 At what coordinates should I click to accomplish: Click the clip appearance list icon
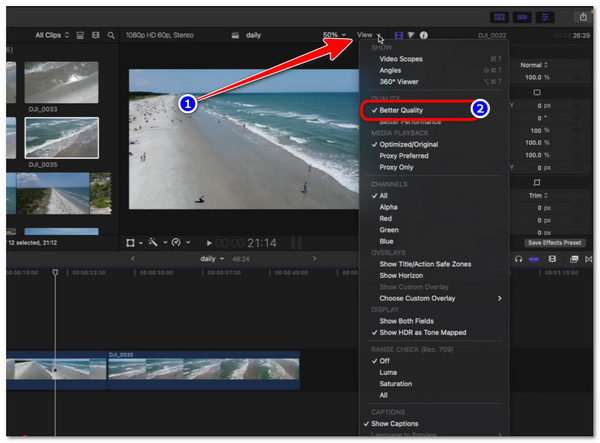tap(80, 35)
